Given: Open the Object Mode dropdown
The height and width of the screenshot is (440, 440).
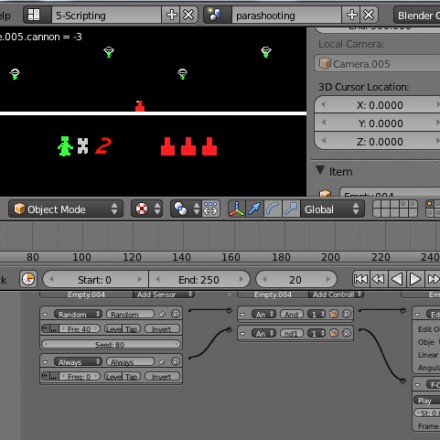Looking at the screenshot, I should [66, 209].
